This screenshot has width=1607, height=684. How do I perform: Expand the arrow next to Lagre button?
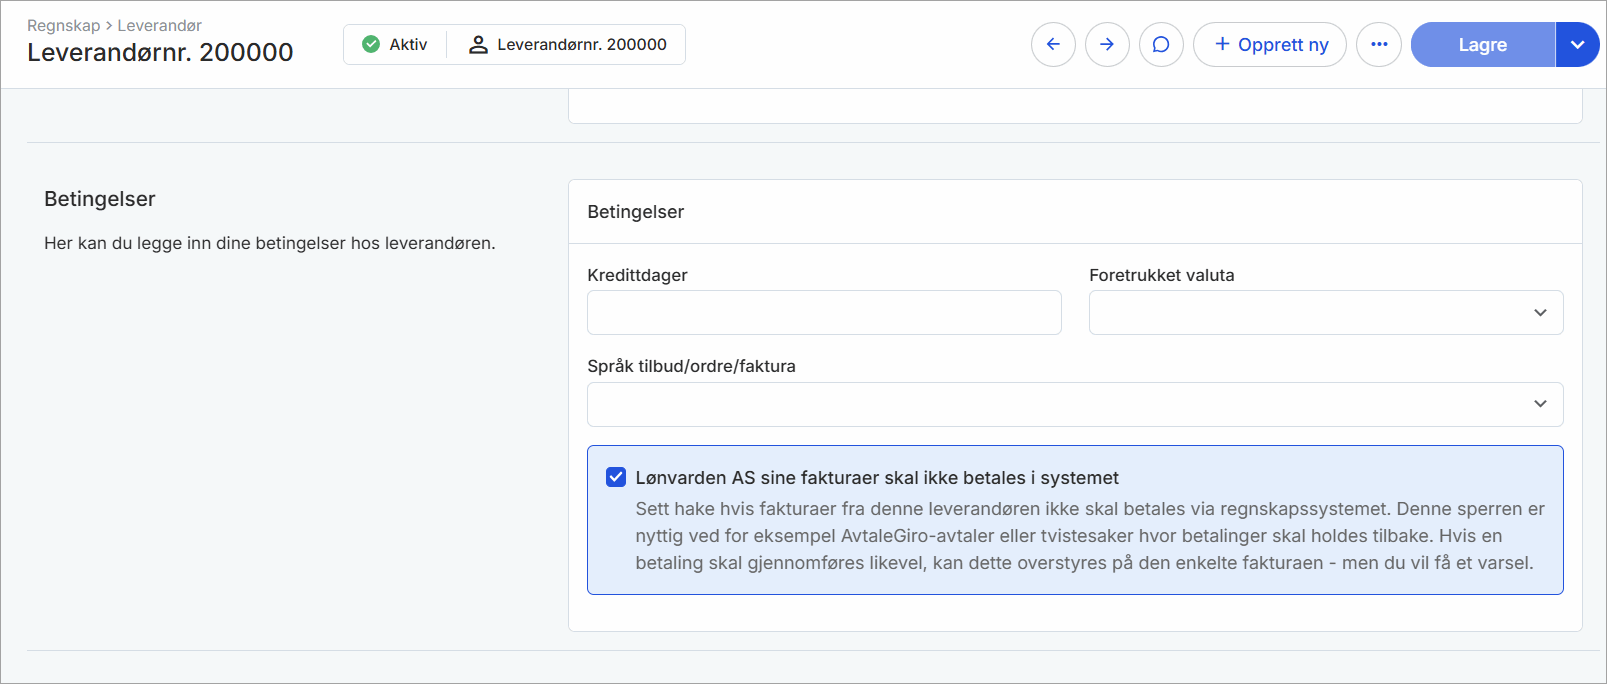coord(1577,45)
